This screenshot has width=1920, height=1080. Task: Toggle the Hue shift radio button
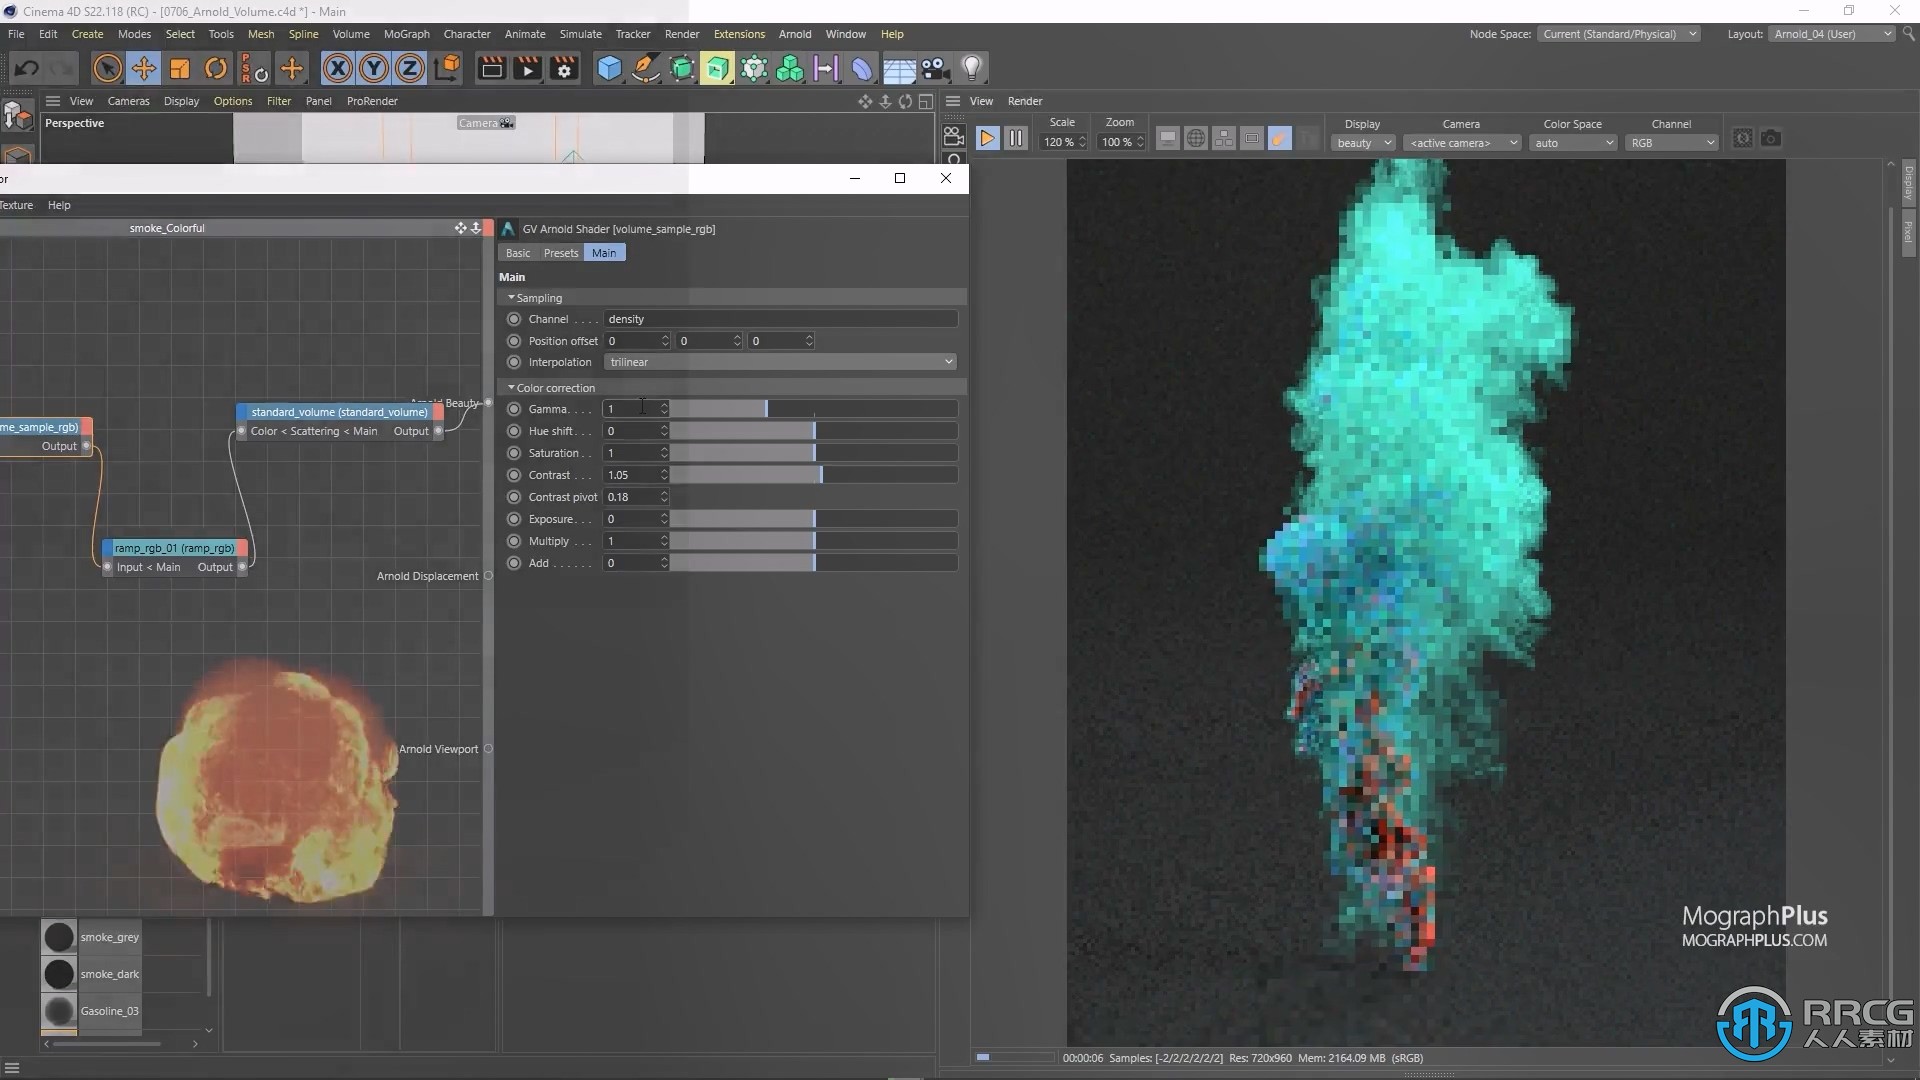(x=514, y=431)
